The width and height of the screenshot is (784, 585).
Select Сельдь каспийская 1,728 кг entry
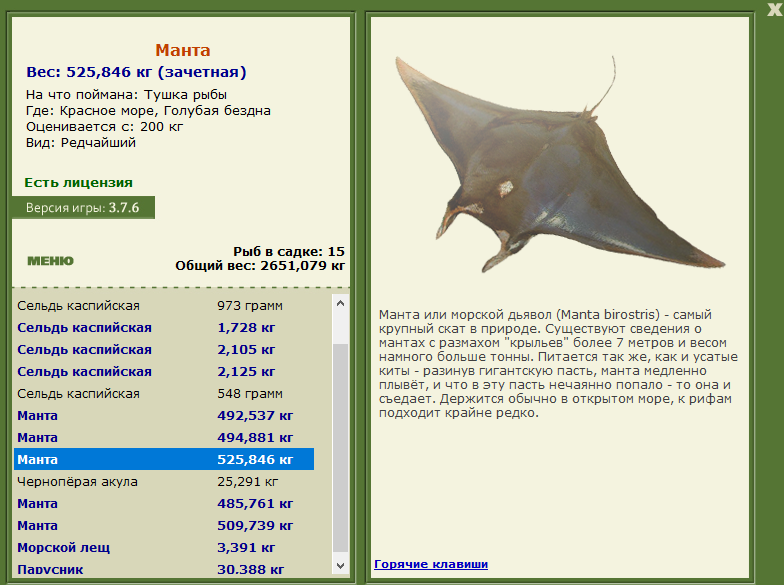[164, 328]
